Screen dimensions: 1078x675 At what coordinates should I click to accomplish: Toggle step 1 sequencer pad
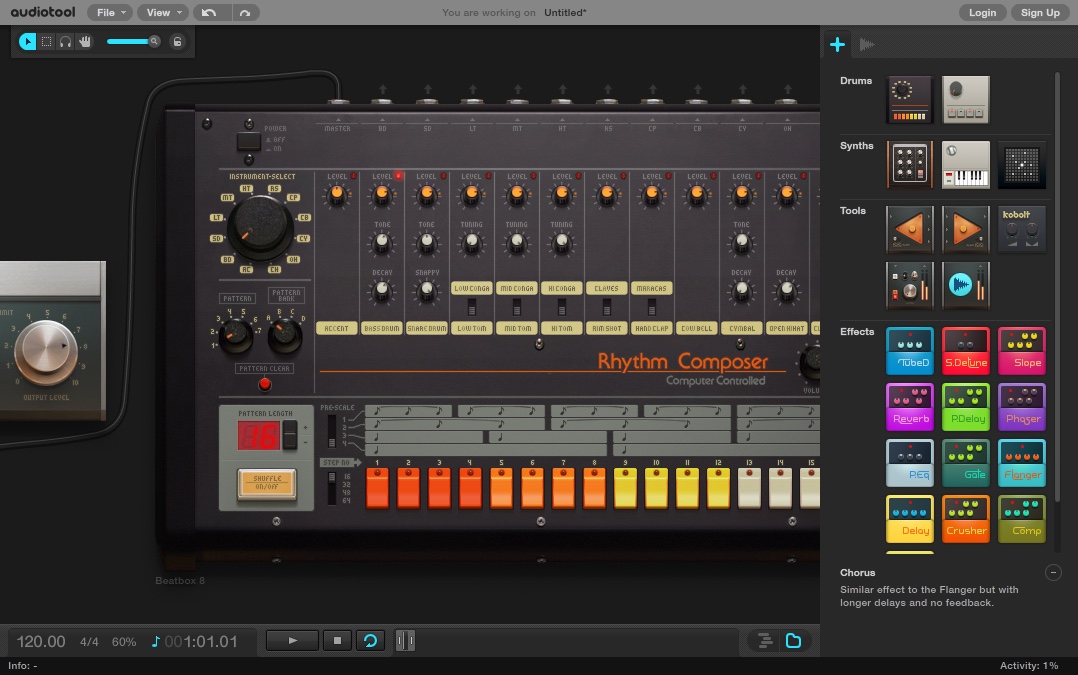click(x=377, y=488)
